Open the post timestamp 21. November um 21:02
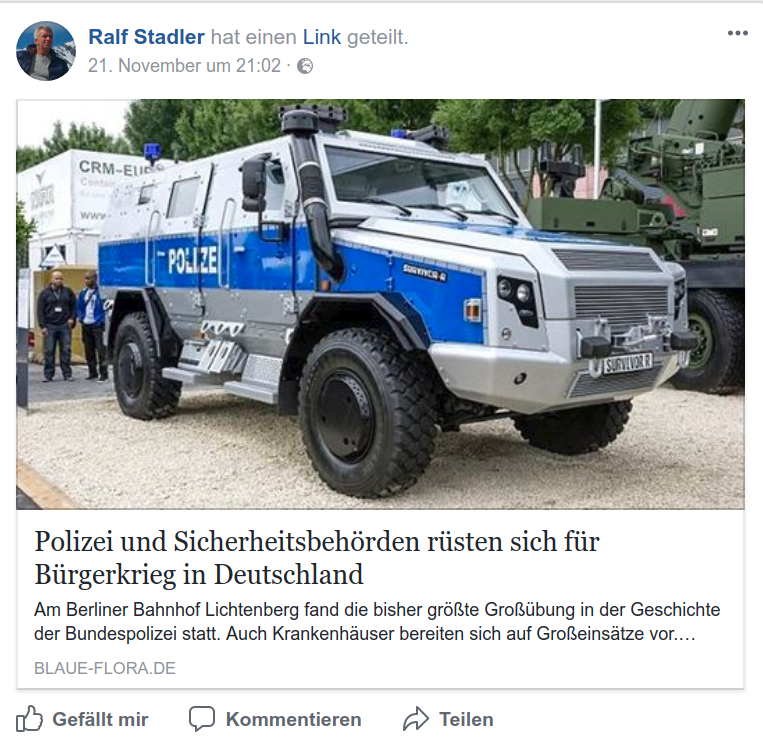763x749 pixels. [184, 66]
